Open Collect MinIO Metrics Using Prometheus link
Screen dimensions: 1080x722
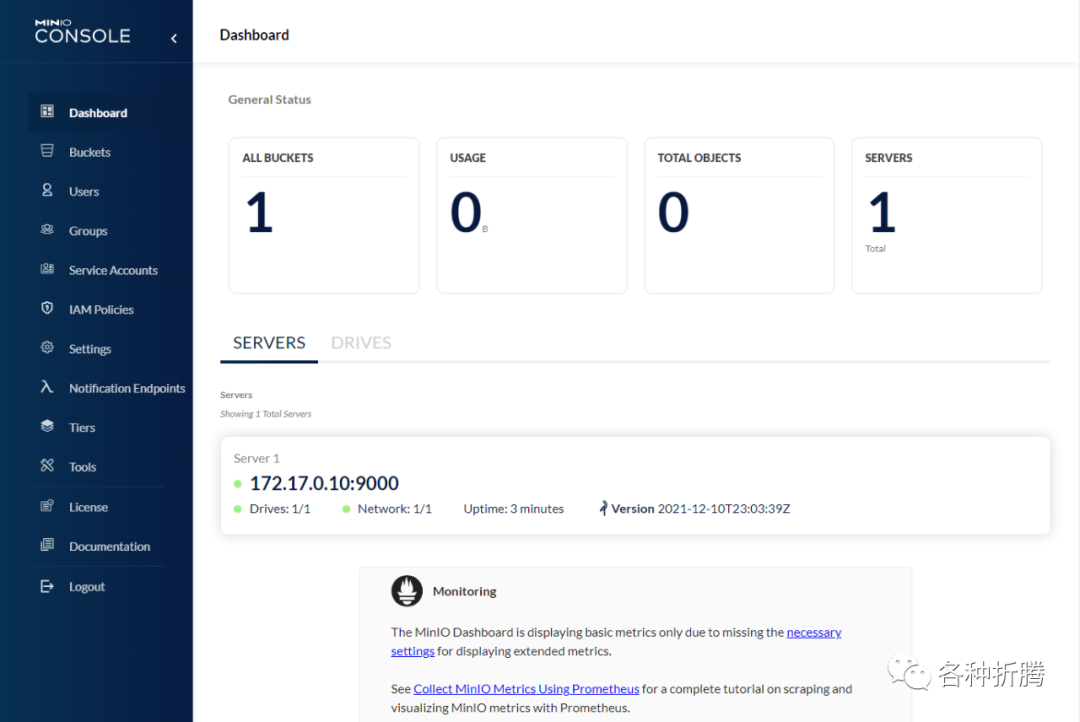pos(526,688)
